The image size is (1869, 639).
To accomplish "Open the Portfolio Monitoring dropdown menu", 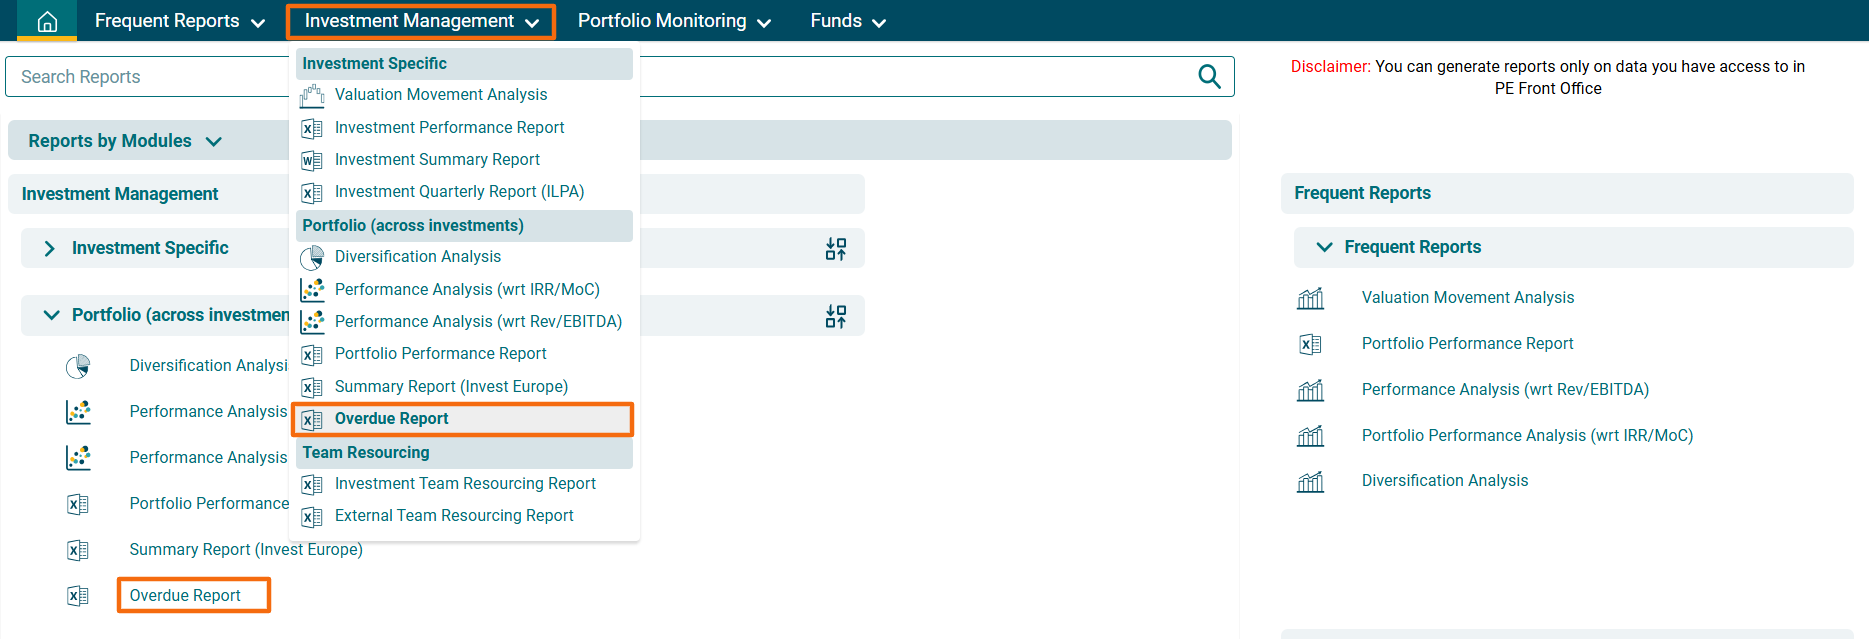I will (x=673, y=21).
